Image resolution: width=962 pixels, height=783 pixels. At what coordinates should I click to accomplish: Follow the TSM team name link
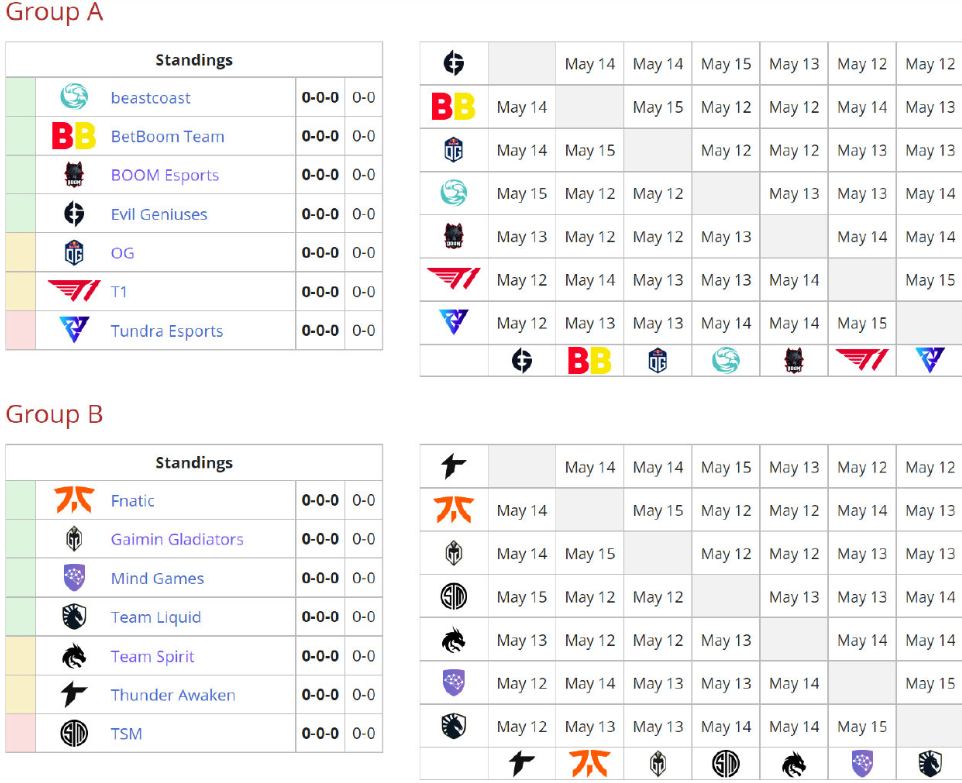click(x=126, y=734)
